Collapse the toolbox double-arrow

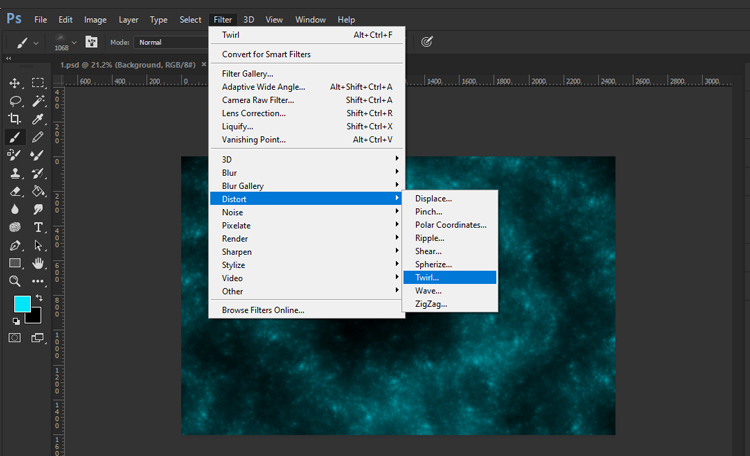coord(9,58)
